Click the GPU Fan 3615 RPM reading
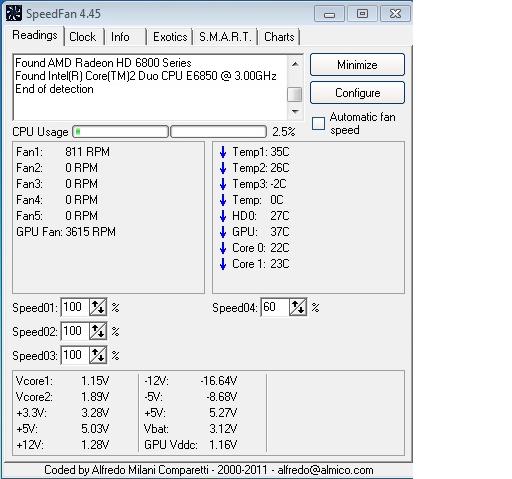The height and width of the screenshot is (479, 512). pyautogui.click(x=66, y=232)
